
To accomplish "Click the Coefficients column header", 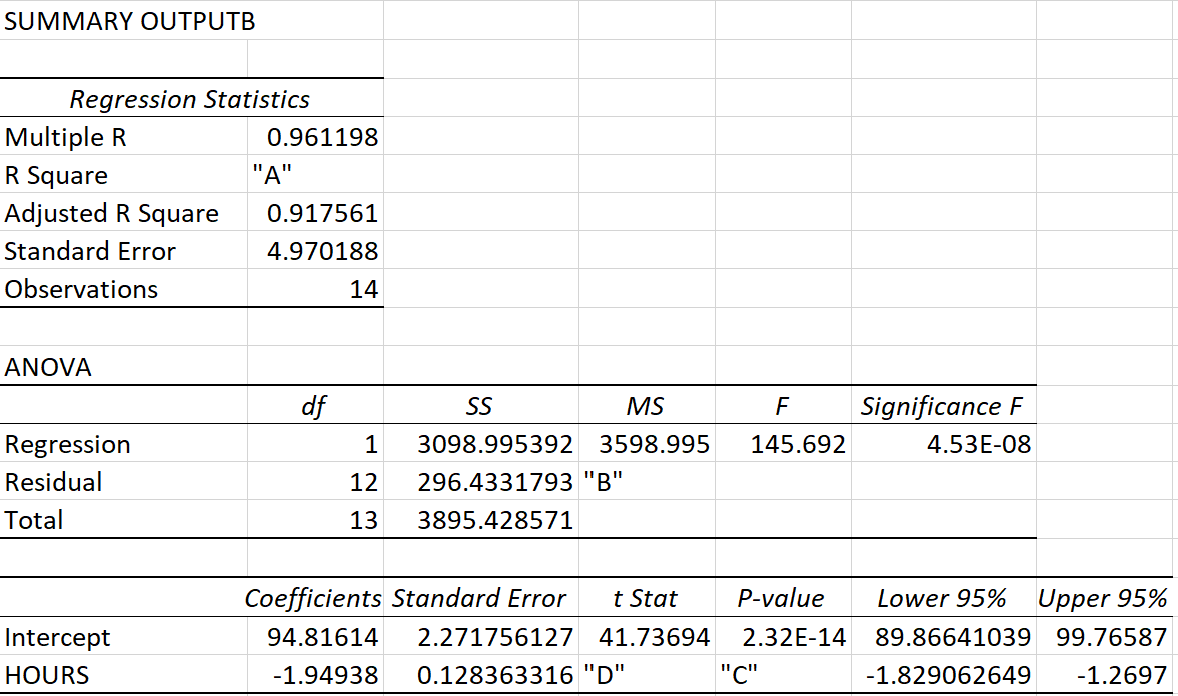I will point(313,599).
